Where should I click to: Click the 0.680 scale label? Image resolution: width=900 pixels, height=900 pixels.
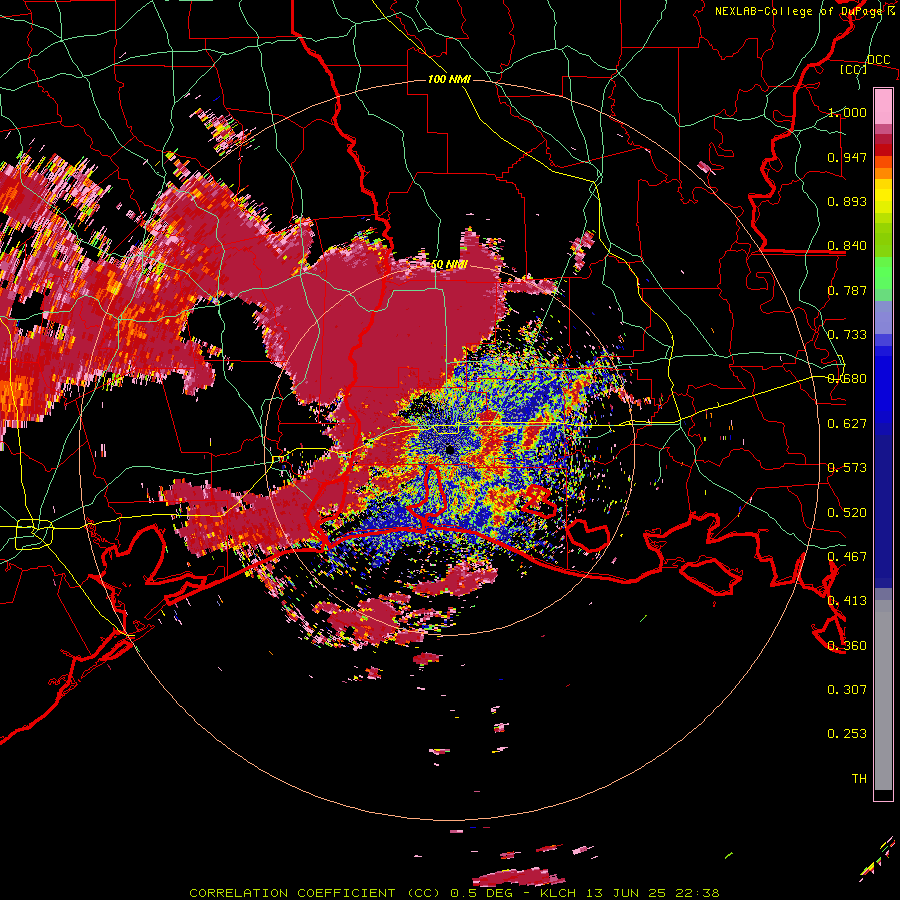(x=847, y=379)
